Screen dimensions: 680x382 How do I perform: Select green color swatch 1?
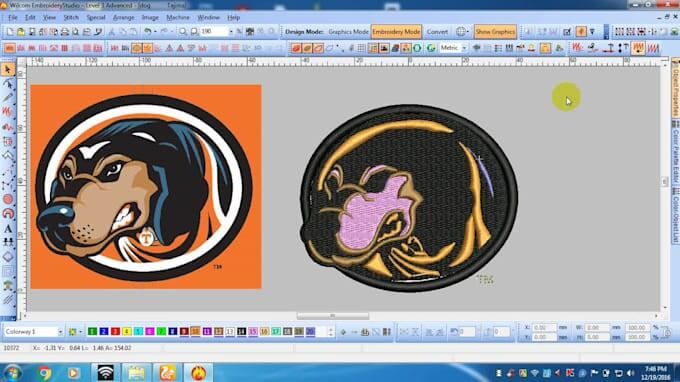[x=92, y=332]
